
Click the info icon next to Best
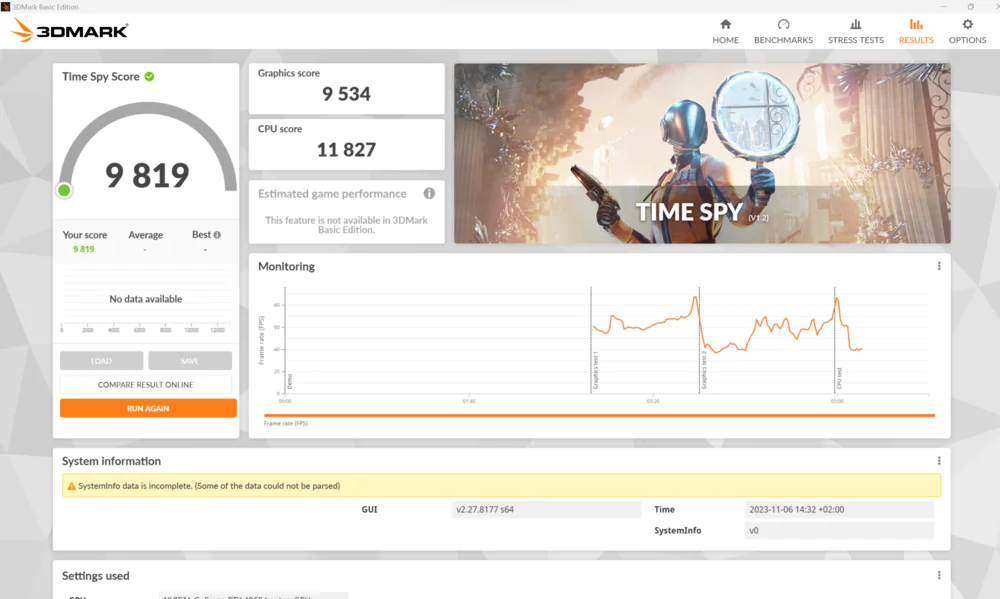coord(217,235)
